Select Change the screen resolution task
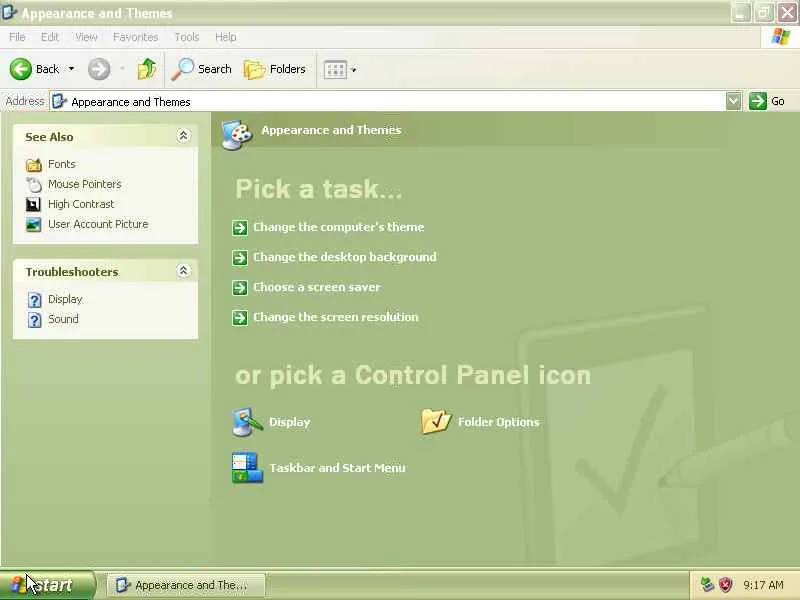 coord(336,317)
